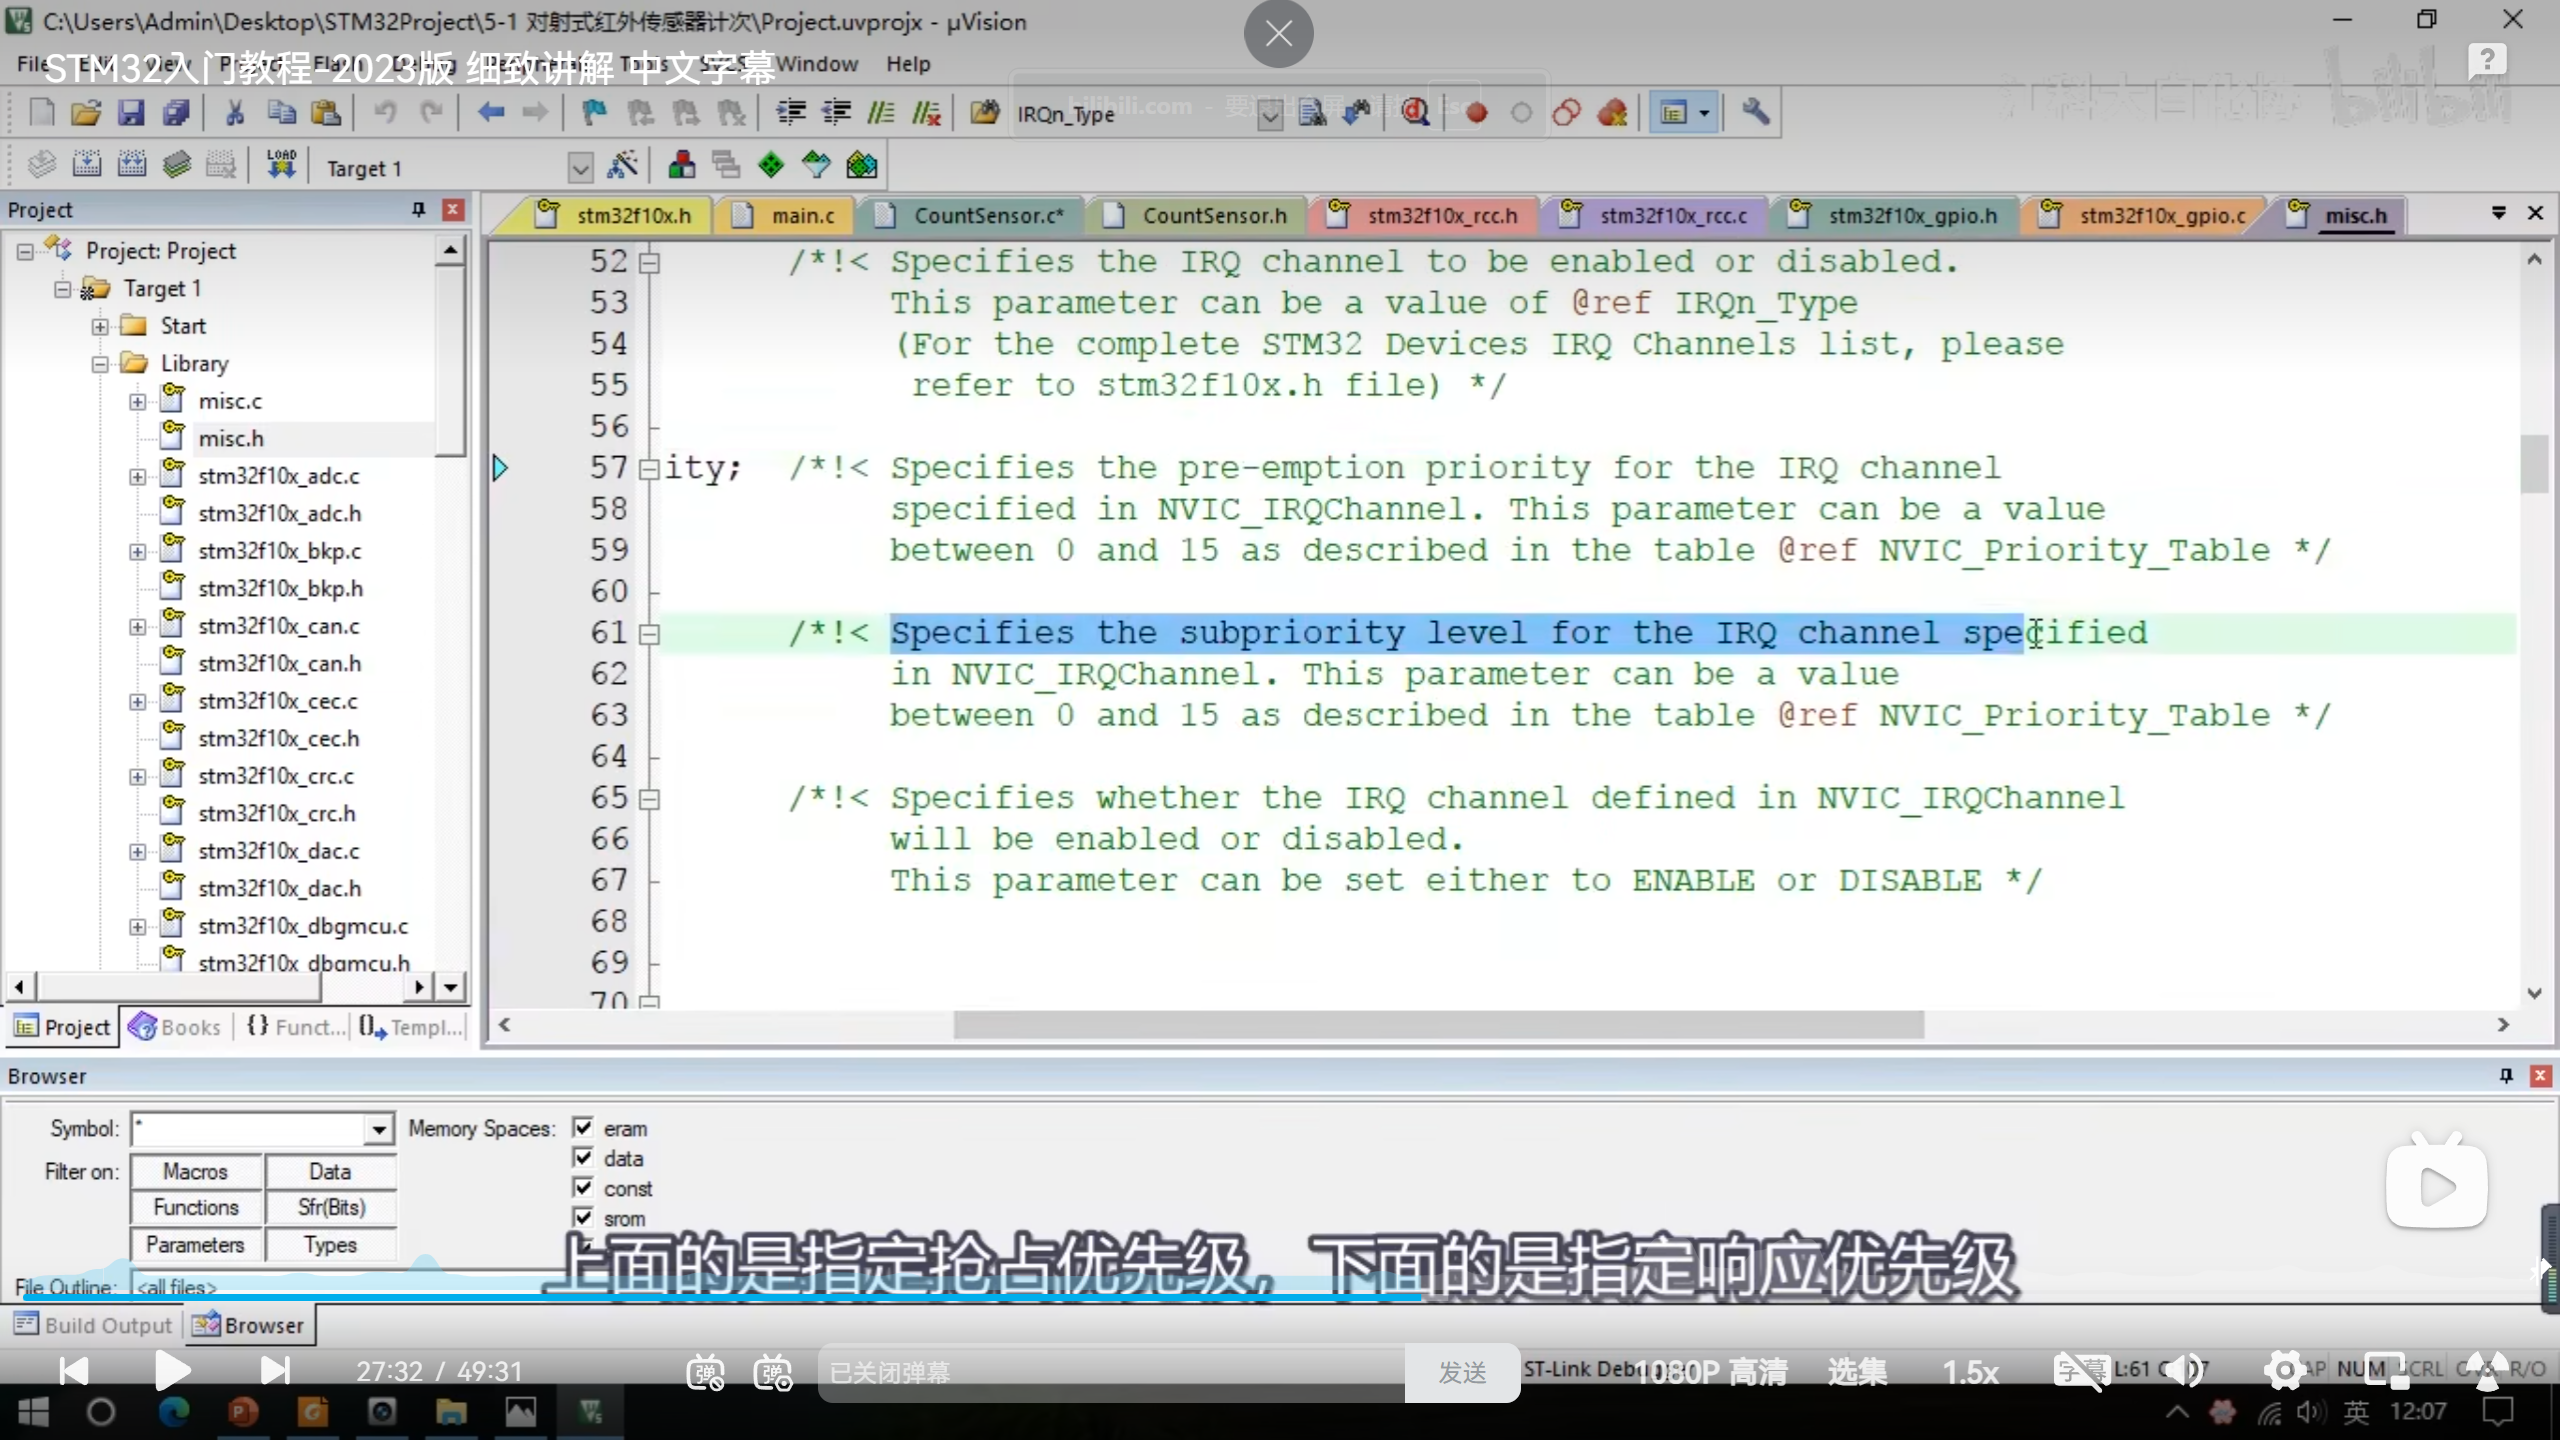Viewport: 2560px width, 1440px height.
Task: Open the Help menu
Action: tap(907, 64)
